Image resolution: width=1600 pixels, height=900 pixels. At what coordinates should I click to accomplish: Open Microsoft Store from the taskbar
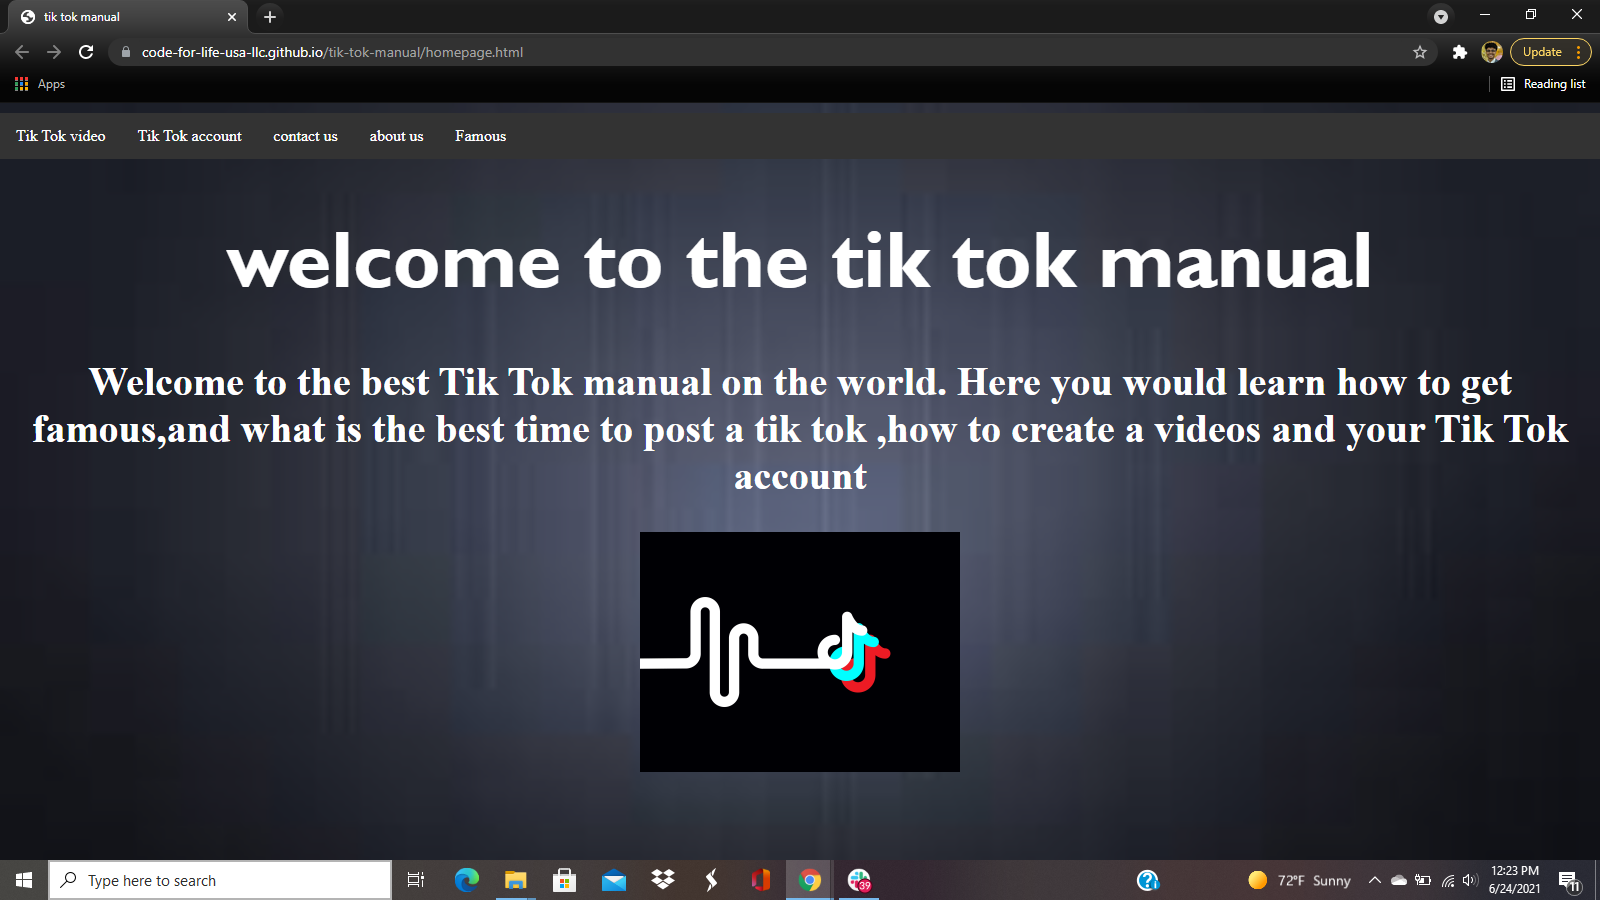[x=564, y=880]
